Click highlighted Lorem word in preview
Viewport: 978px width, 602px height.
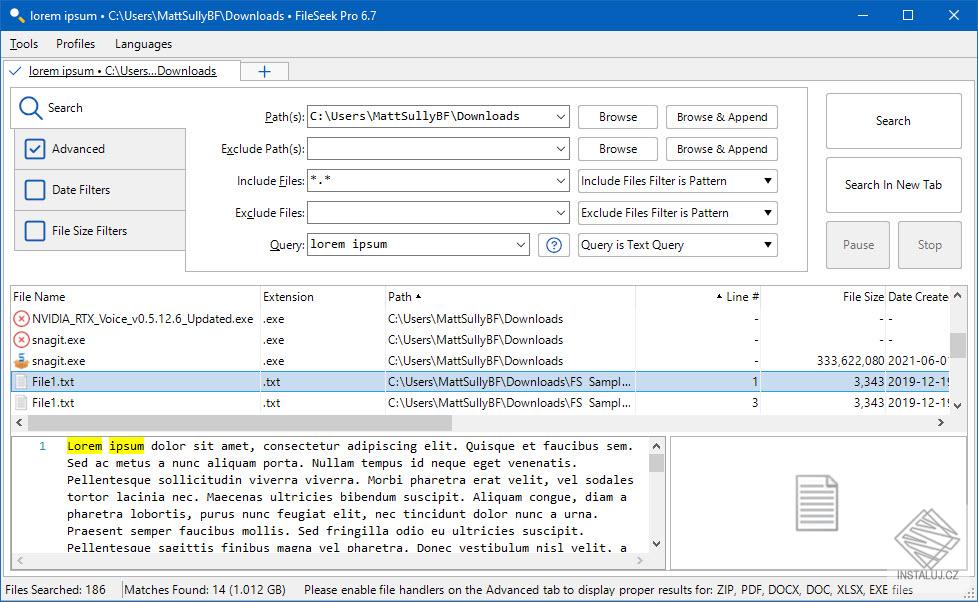click(x=84, y=446)
